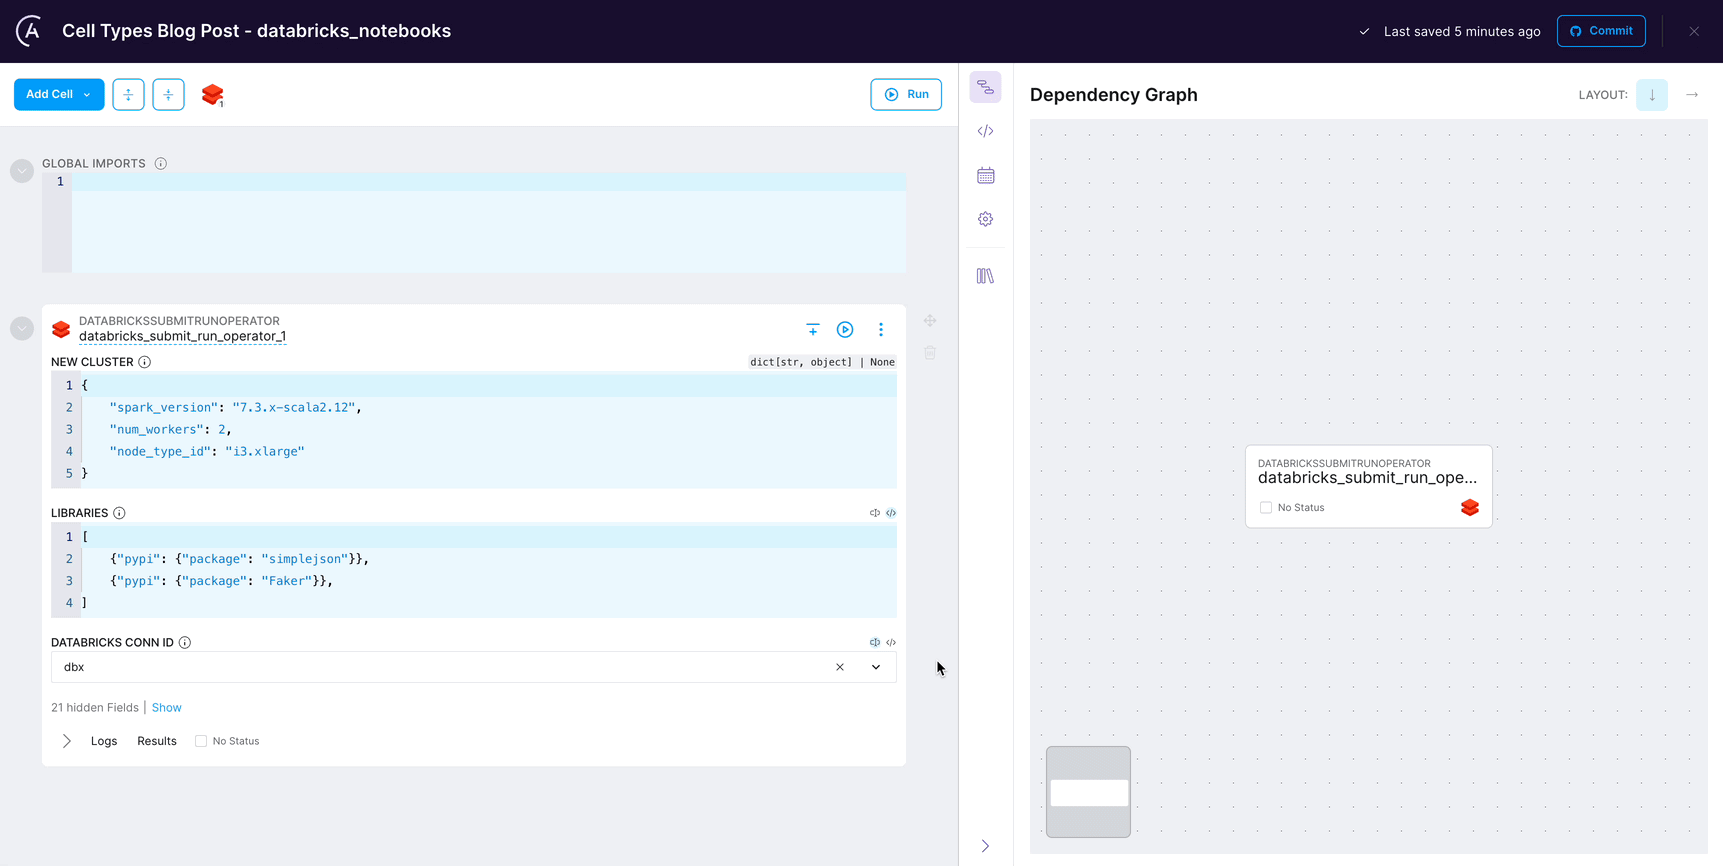Click the type hint dict[str, object] | None
The width and height of the screenshot is (1723, 866).
click(x=822, y=362)
